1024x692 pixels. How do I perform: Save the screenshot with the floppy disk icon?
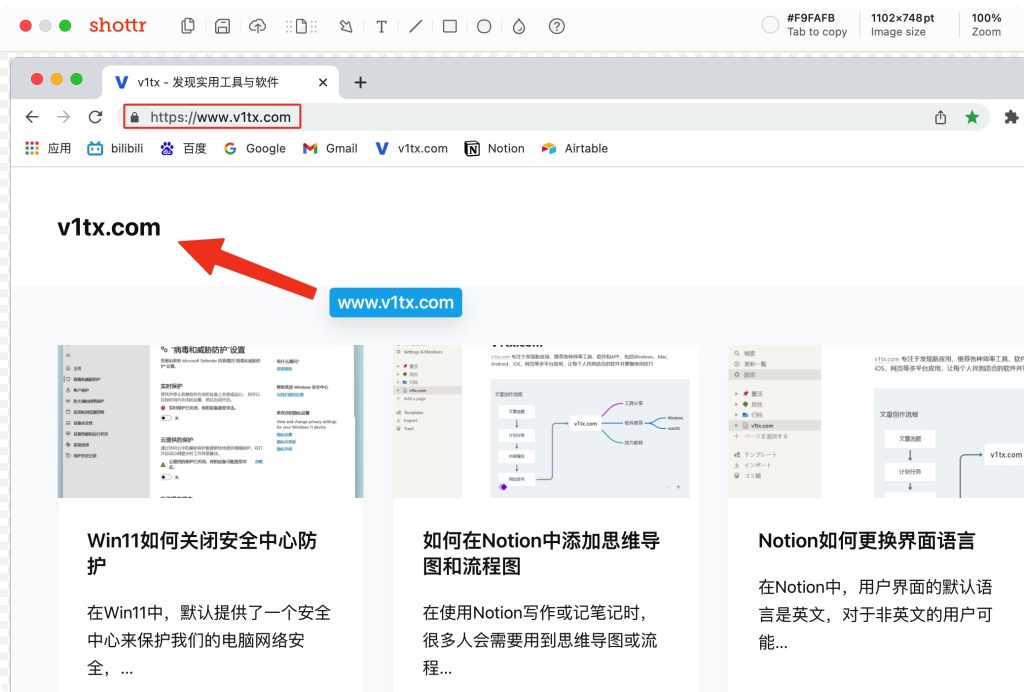[x=222, y=26]
